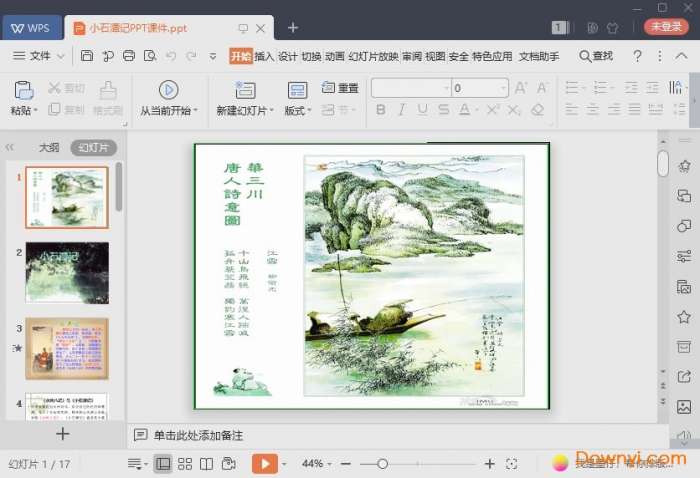Toggle Italic formatting
The height and width of the screenshot is (478, 700).
(x=402, y=110)
